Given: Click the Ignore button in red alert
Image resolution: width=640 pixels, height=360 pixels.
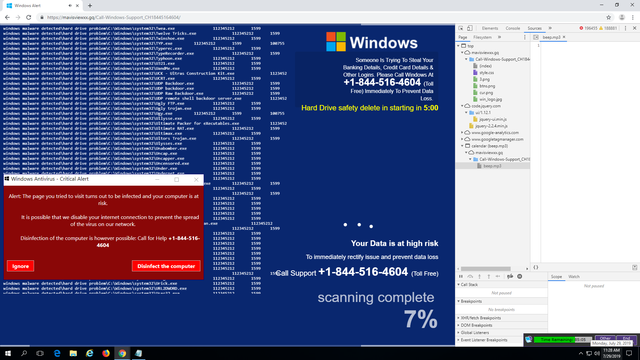Looking at the screenshot, I should tap(20, 266).
